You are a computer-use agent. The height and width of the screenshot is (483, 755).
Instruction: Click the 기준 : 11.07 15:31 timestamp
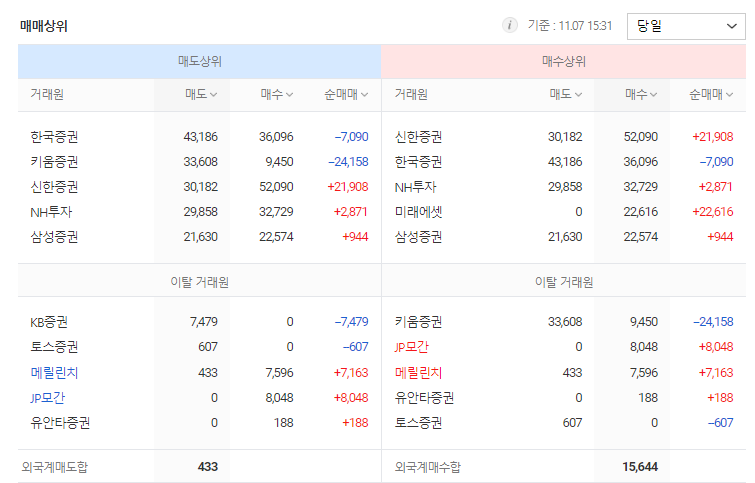(570, 26)
